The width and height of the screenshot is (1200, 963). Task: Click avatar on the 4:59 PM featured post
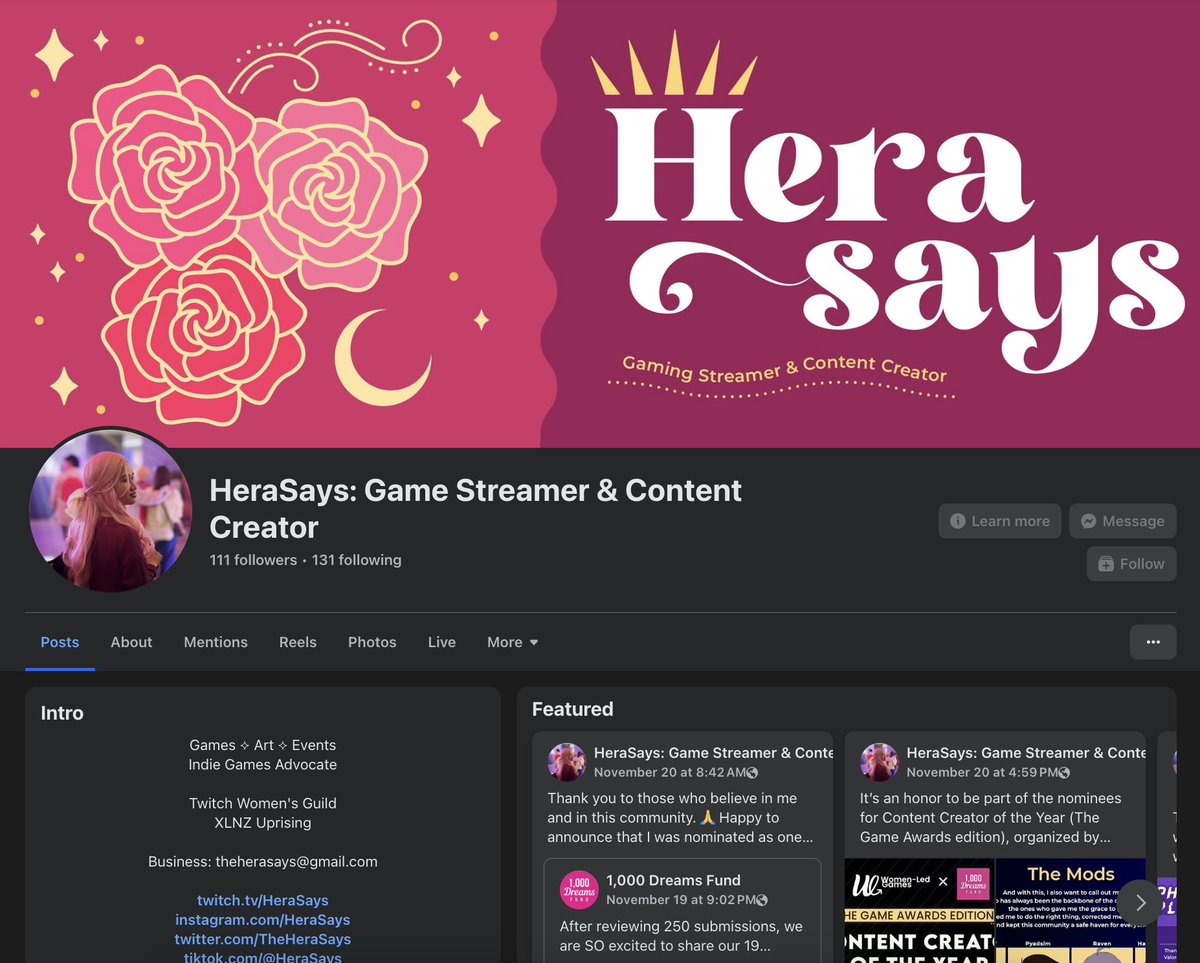880,762
